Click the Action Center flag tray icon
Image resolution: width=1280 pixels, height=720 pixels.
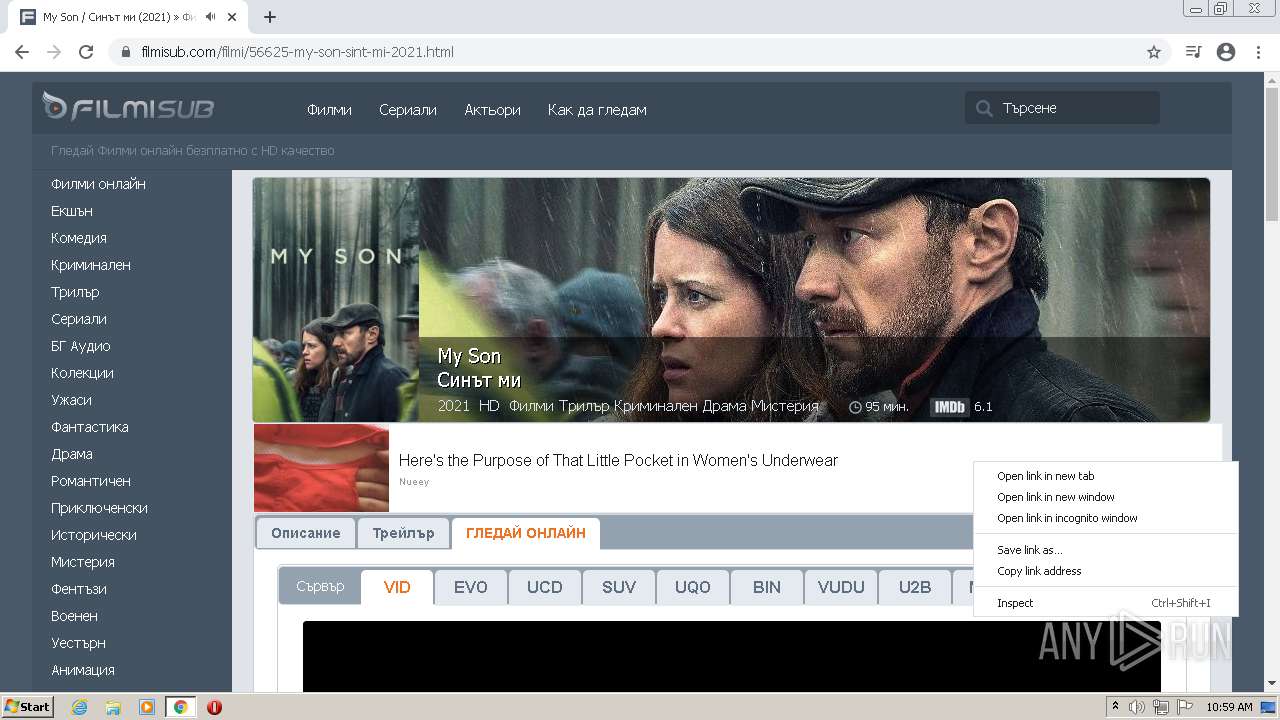(1184, 707)
